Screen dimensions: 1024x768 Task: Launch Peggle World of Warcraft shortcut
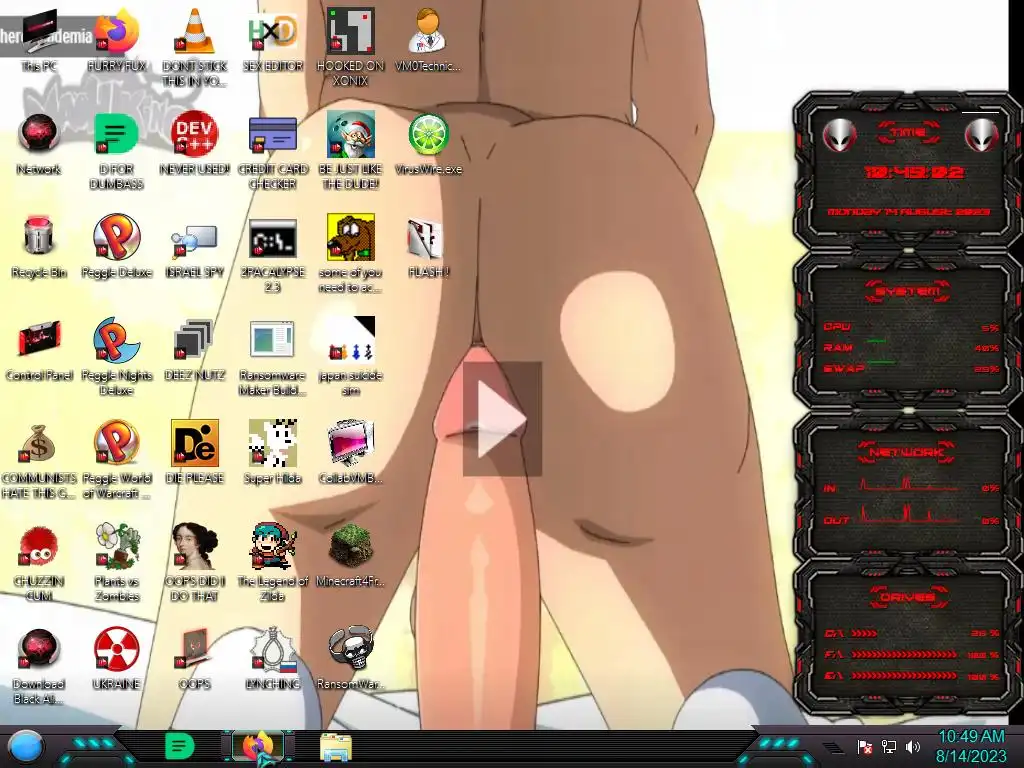[x=117, y=461]
